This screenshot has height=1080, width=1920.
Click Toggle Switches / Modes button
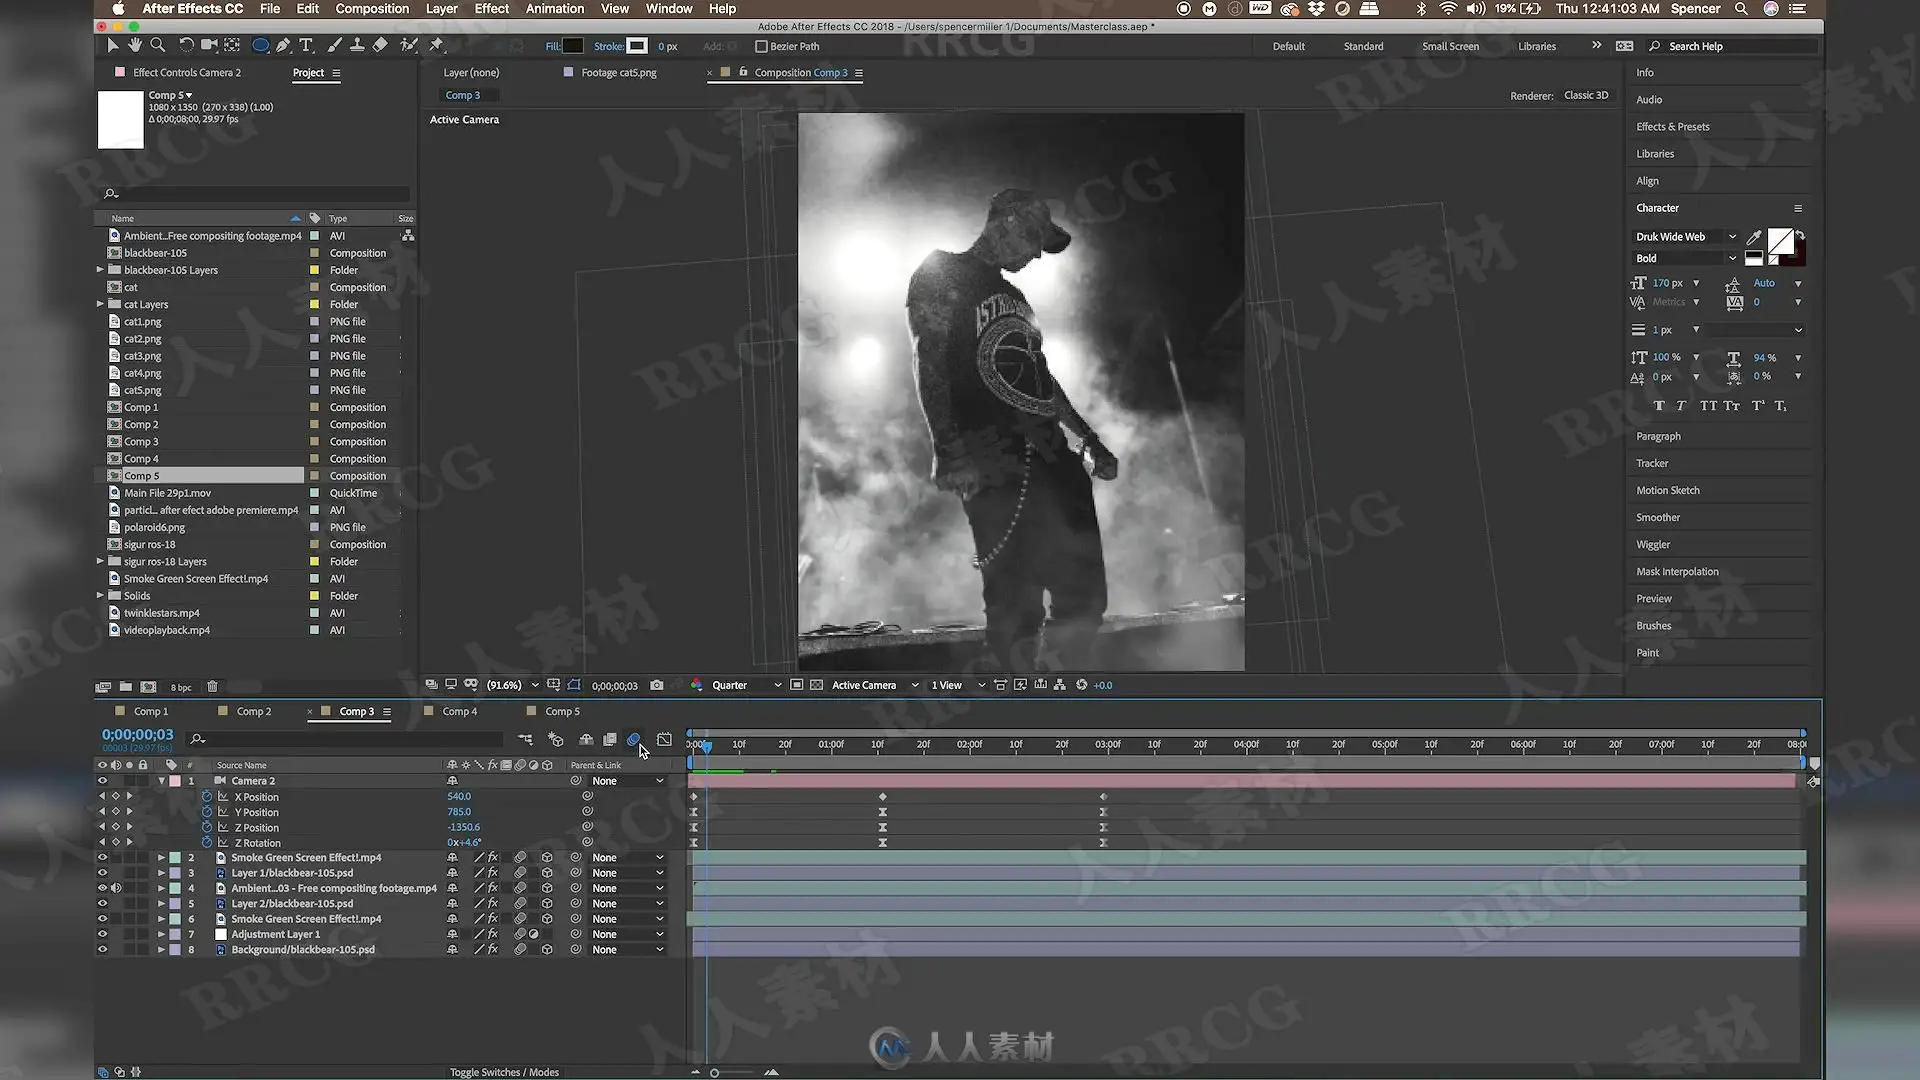point(504,1072)
